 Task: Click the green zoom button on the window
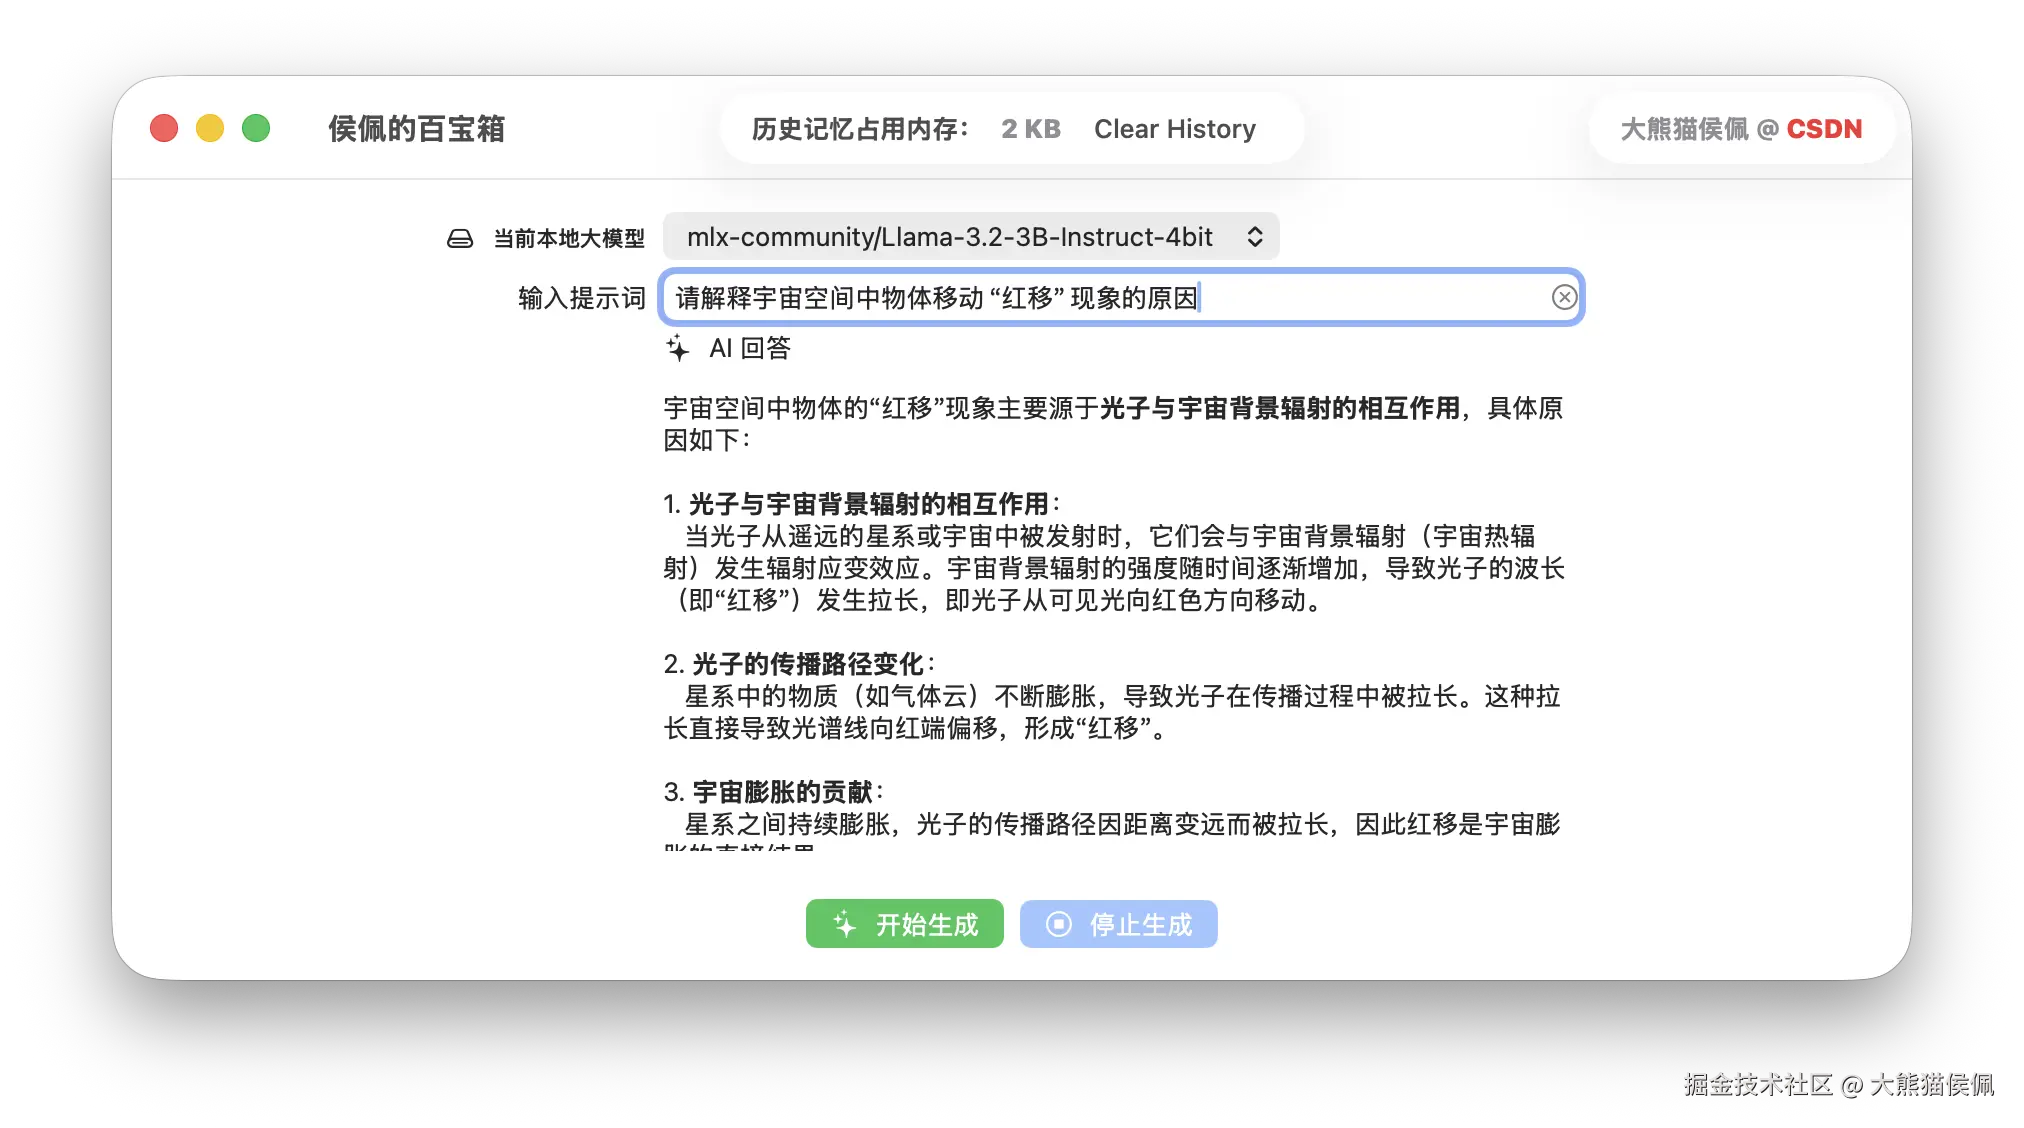[256, 127]
